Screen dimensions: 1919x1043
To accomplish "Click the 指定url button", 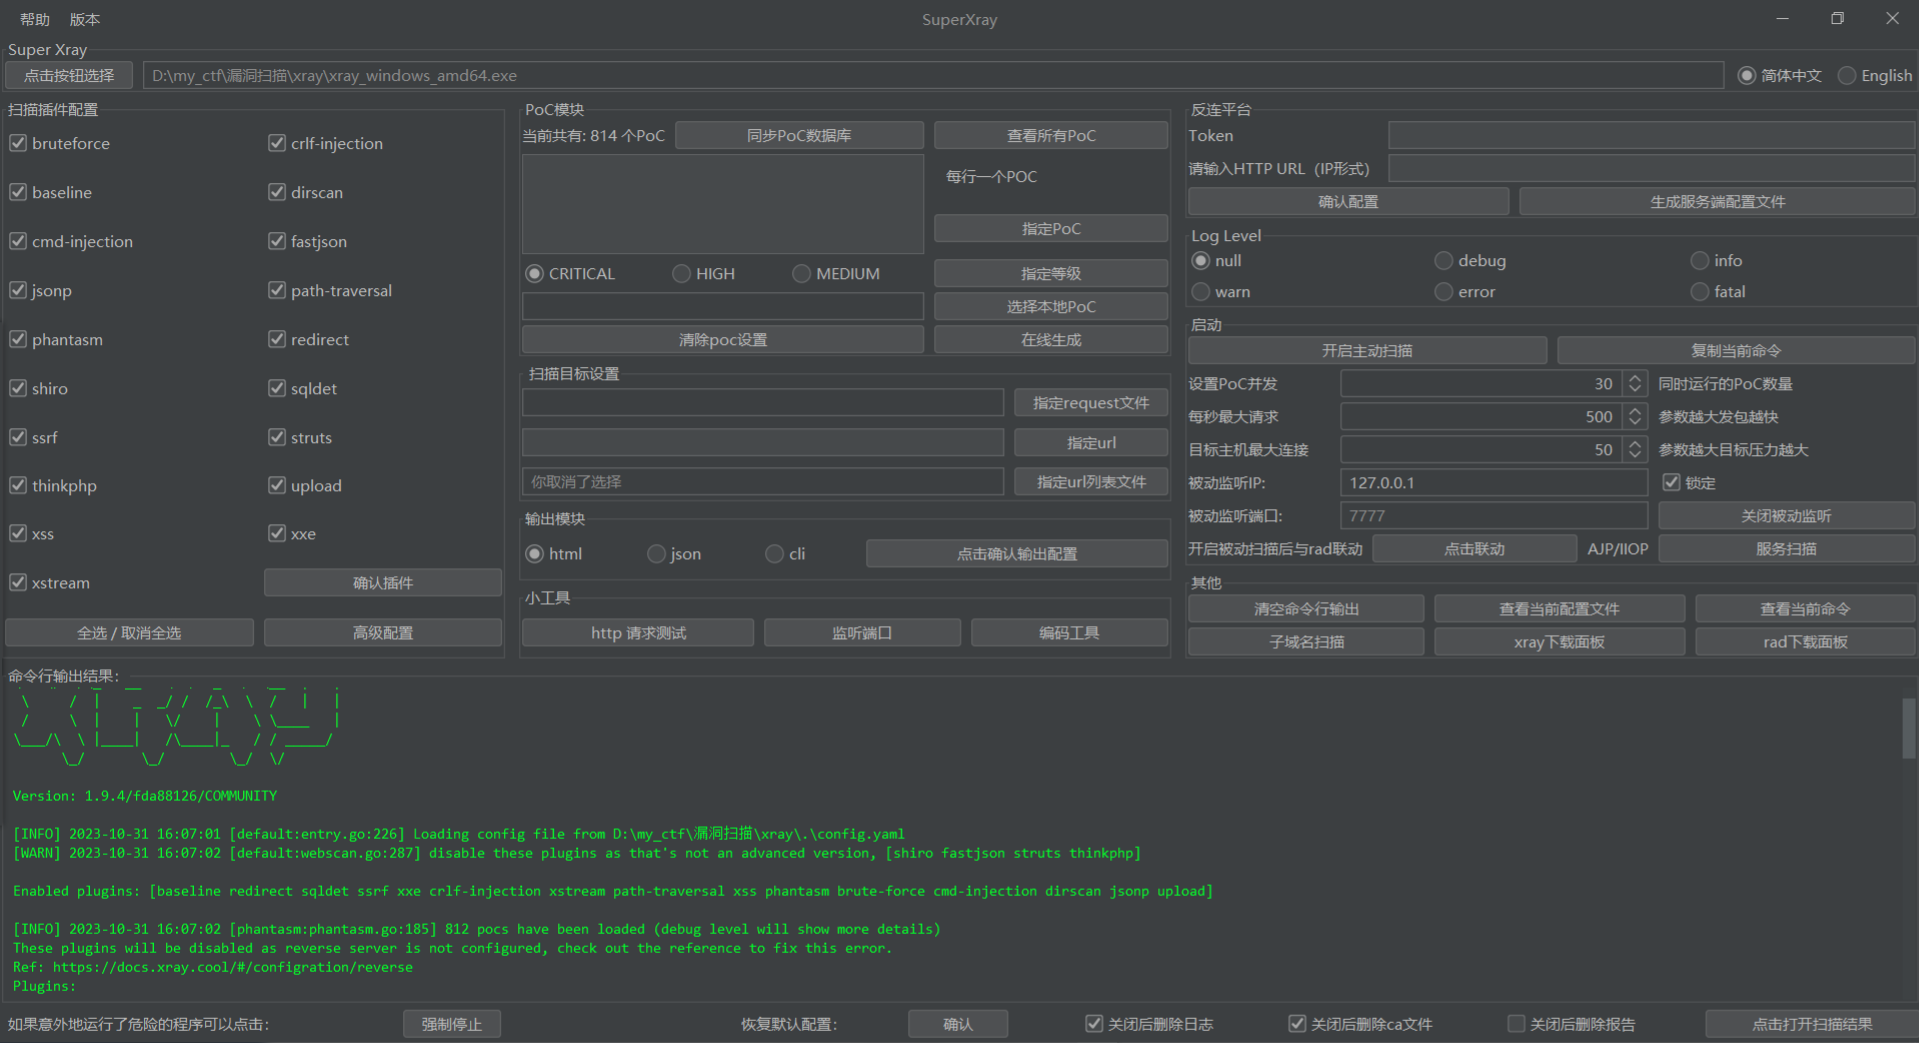I will click(x=1091, y=443).
